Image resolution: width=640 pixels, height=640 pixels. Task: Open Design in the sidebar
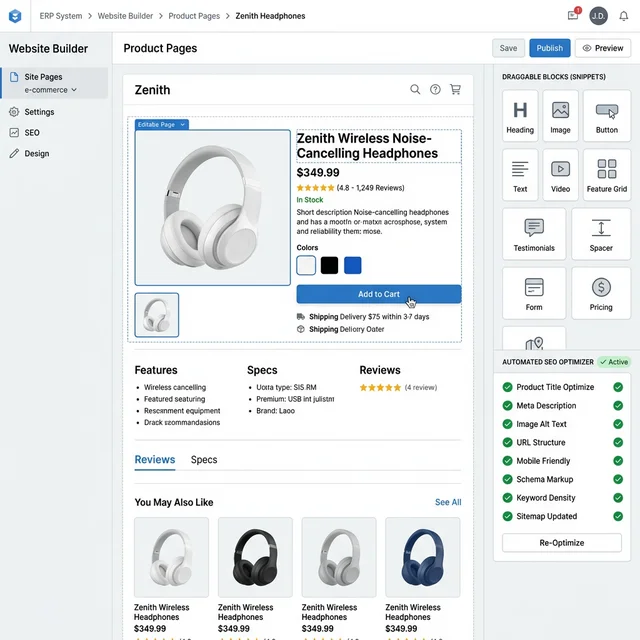point(29,153)
